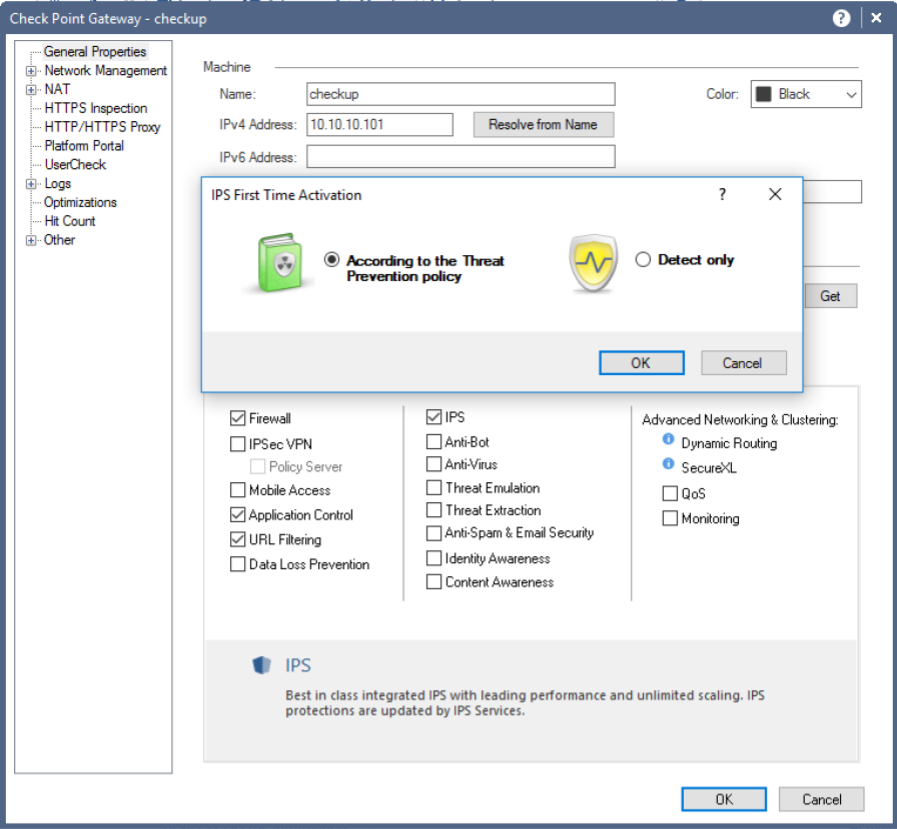
Task: Click the Dynamic Routing label
Action: tap(729, 443)
